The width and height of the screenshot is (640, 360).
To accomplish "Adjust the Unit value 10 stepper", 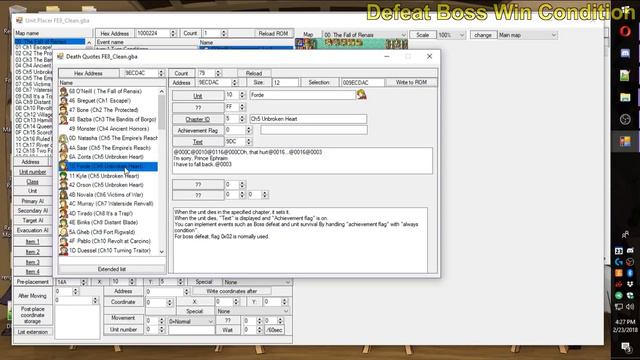I will tap(242, 95).
